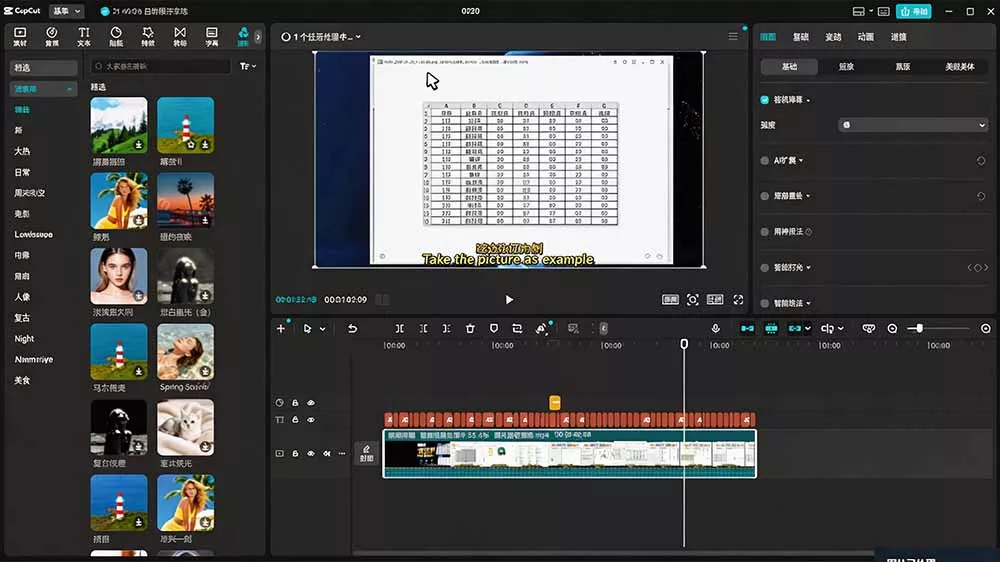Open the Effects star tab icon

point(148,36)
